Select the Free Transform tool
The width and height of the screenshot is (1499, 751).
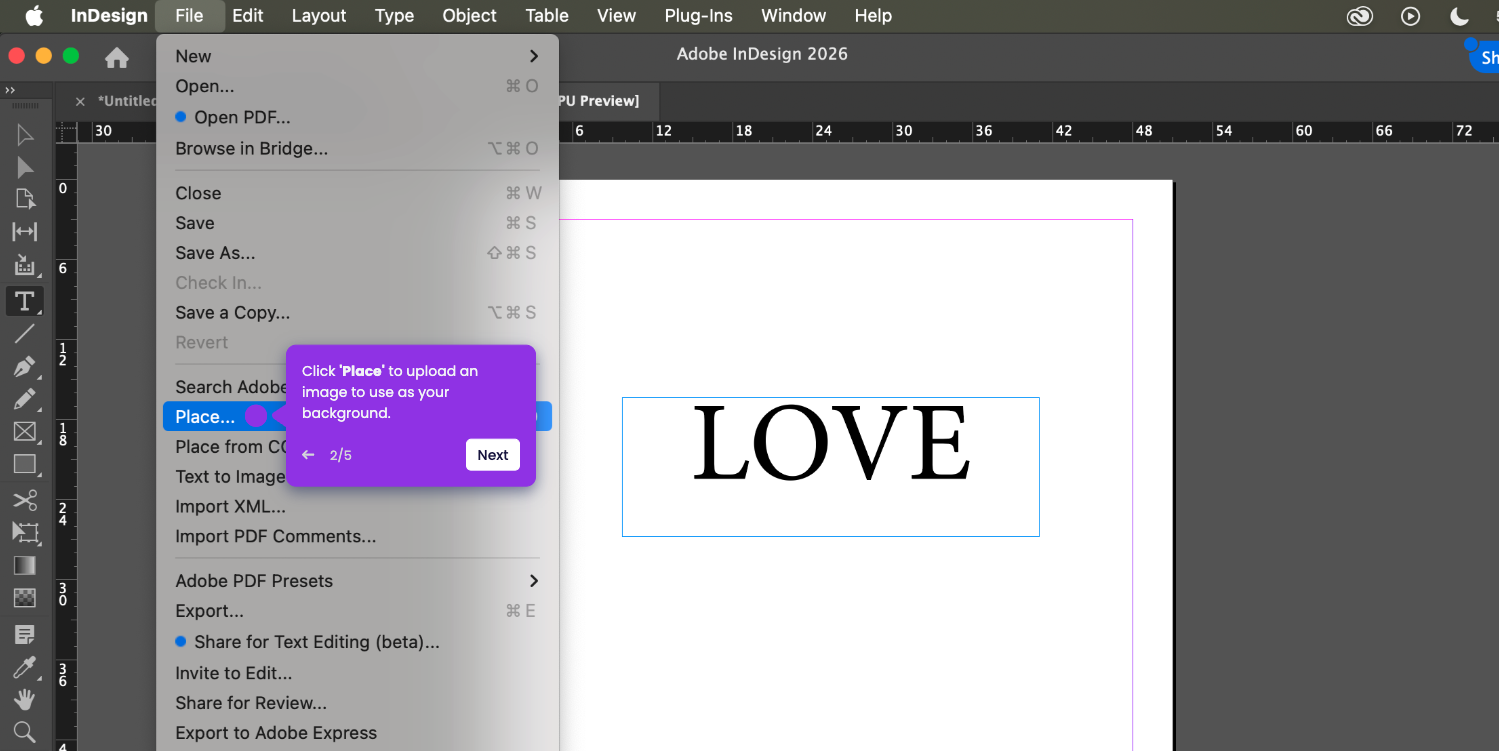click(25, 533)
